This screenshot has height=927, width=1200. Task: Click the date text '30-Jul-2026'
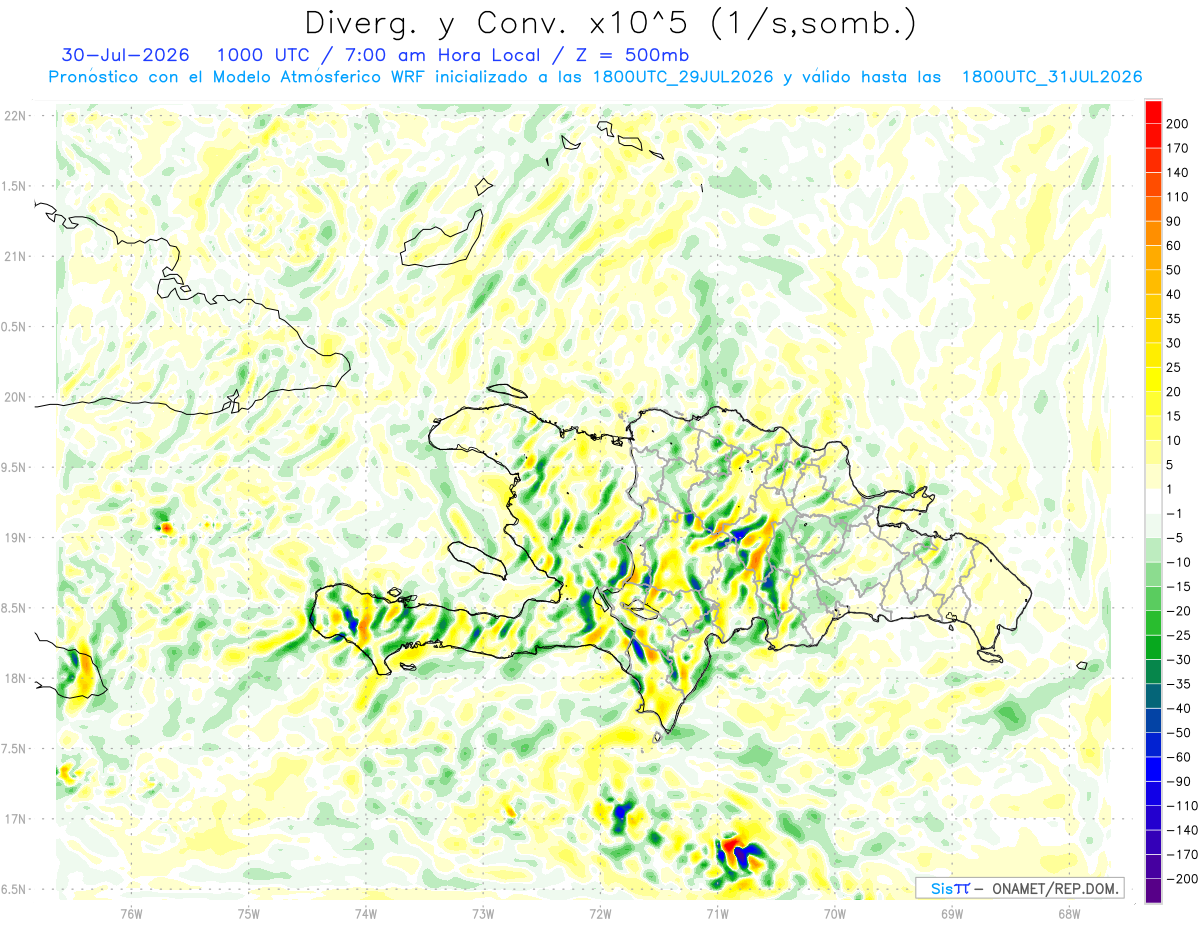point(124,54)
